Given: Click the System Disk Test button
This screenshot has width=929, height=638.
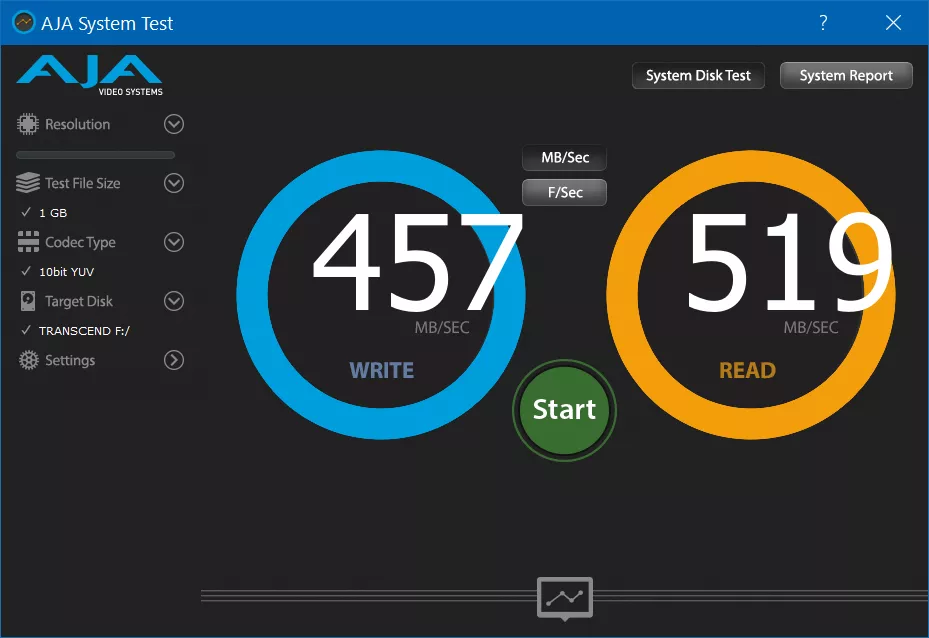Looking at the screenshot, I should (x=698, y=76).
